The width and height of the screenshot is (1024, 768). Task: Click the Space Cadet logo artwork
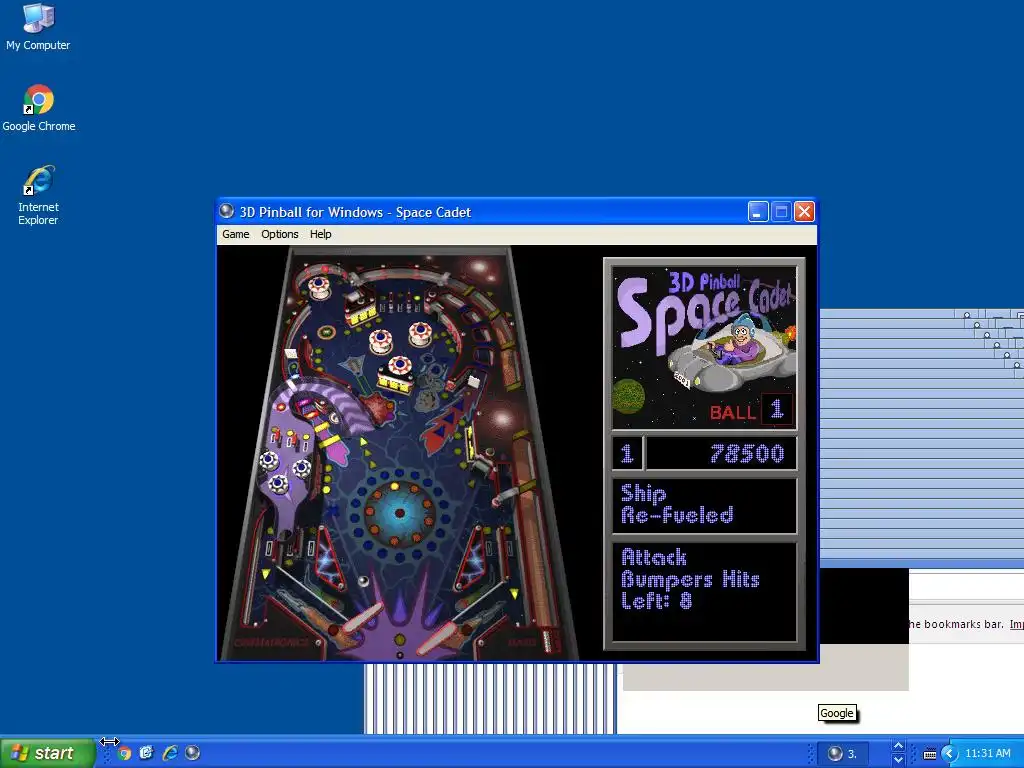(x=704, y=346)
